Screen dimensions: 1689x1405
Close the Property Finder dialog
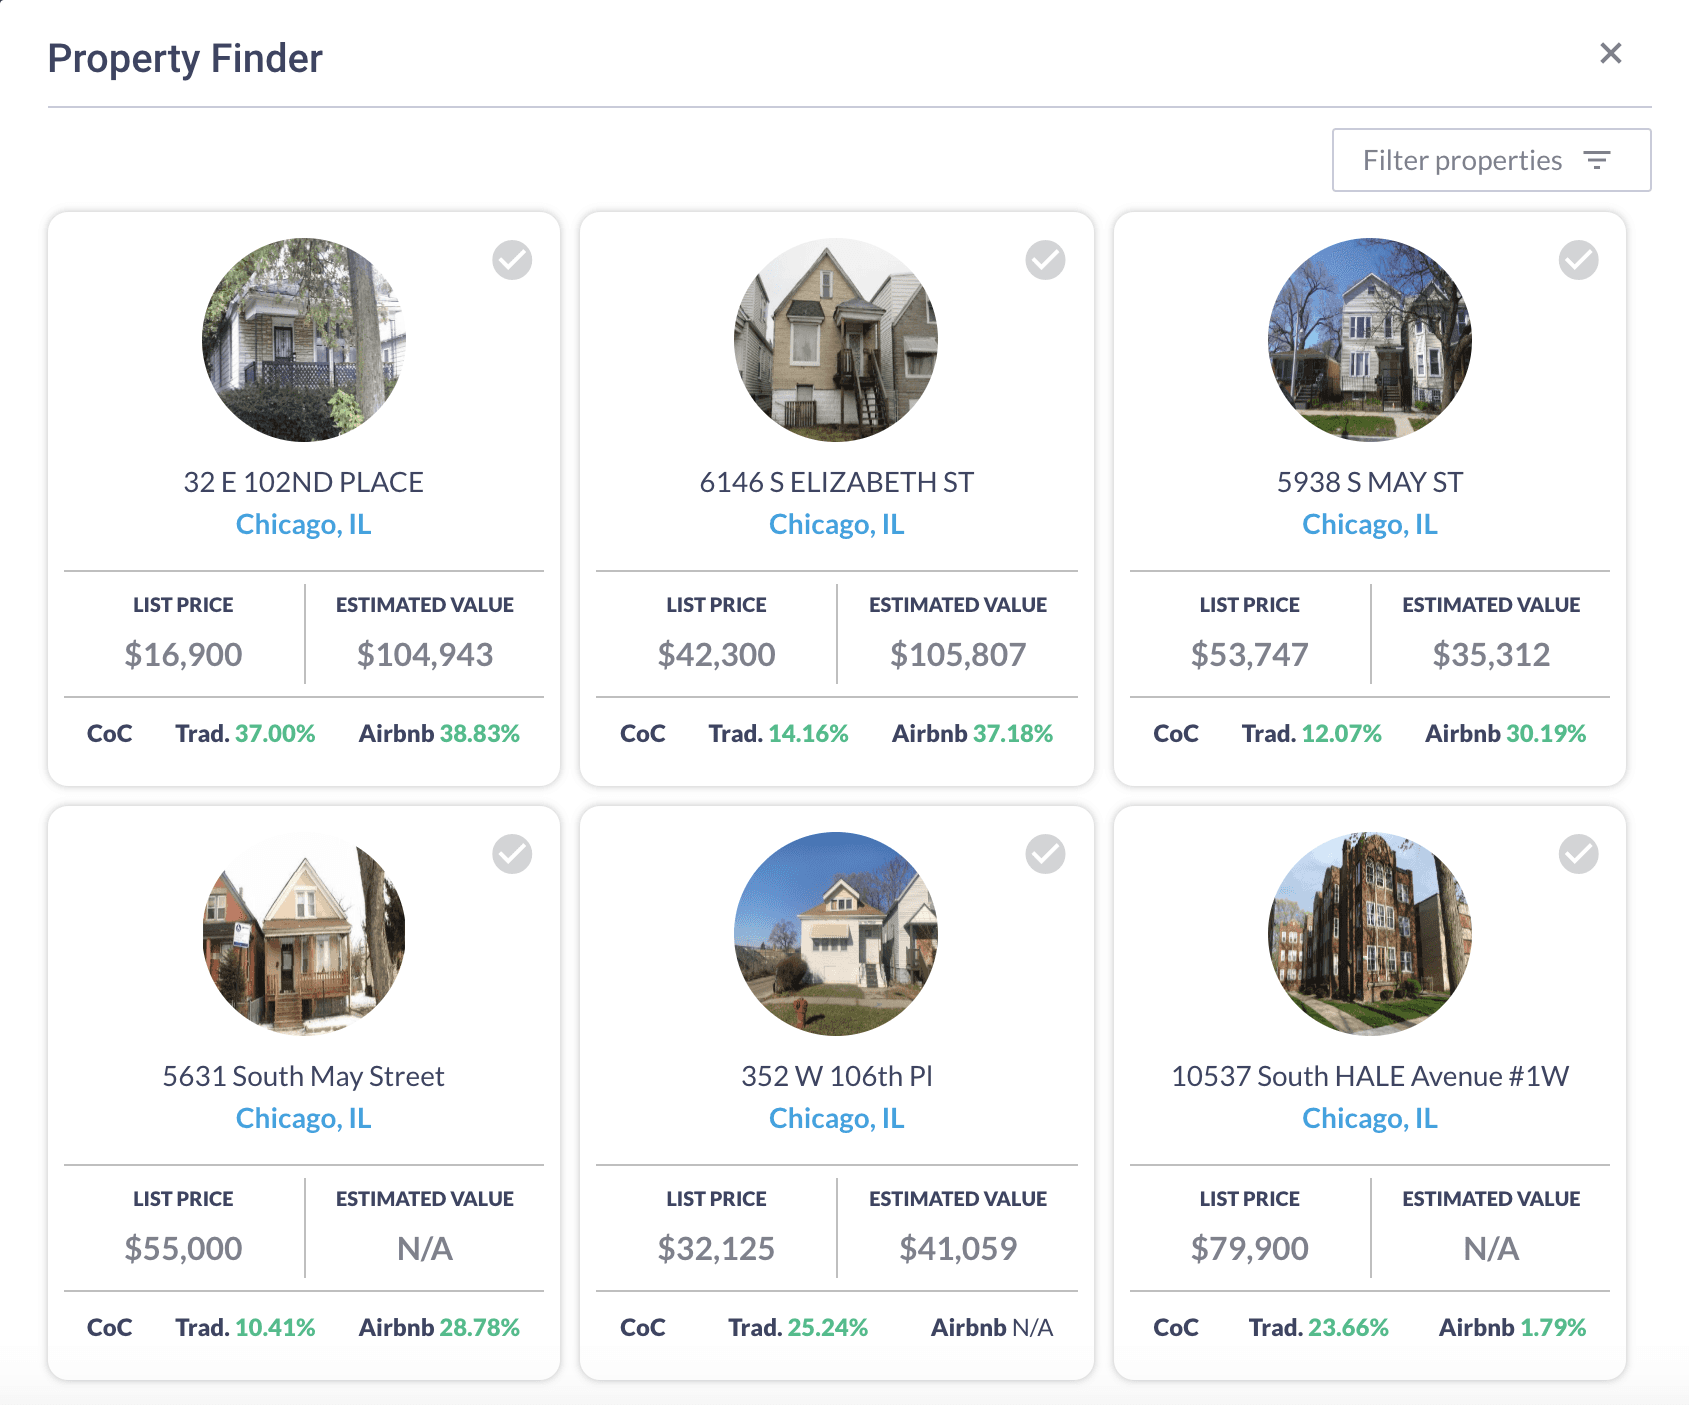tap(1610, 55)
